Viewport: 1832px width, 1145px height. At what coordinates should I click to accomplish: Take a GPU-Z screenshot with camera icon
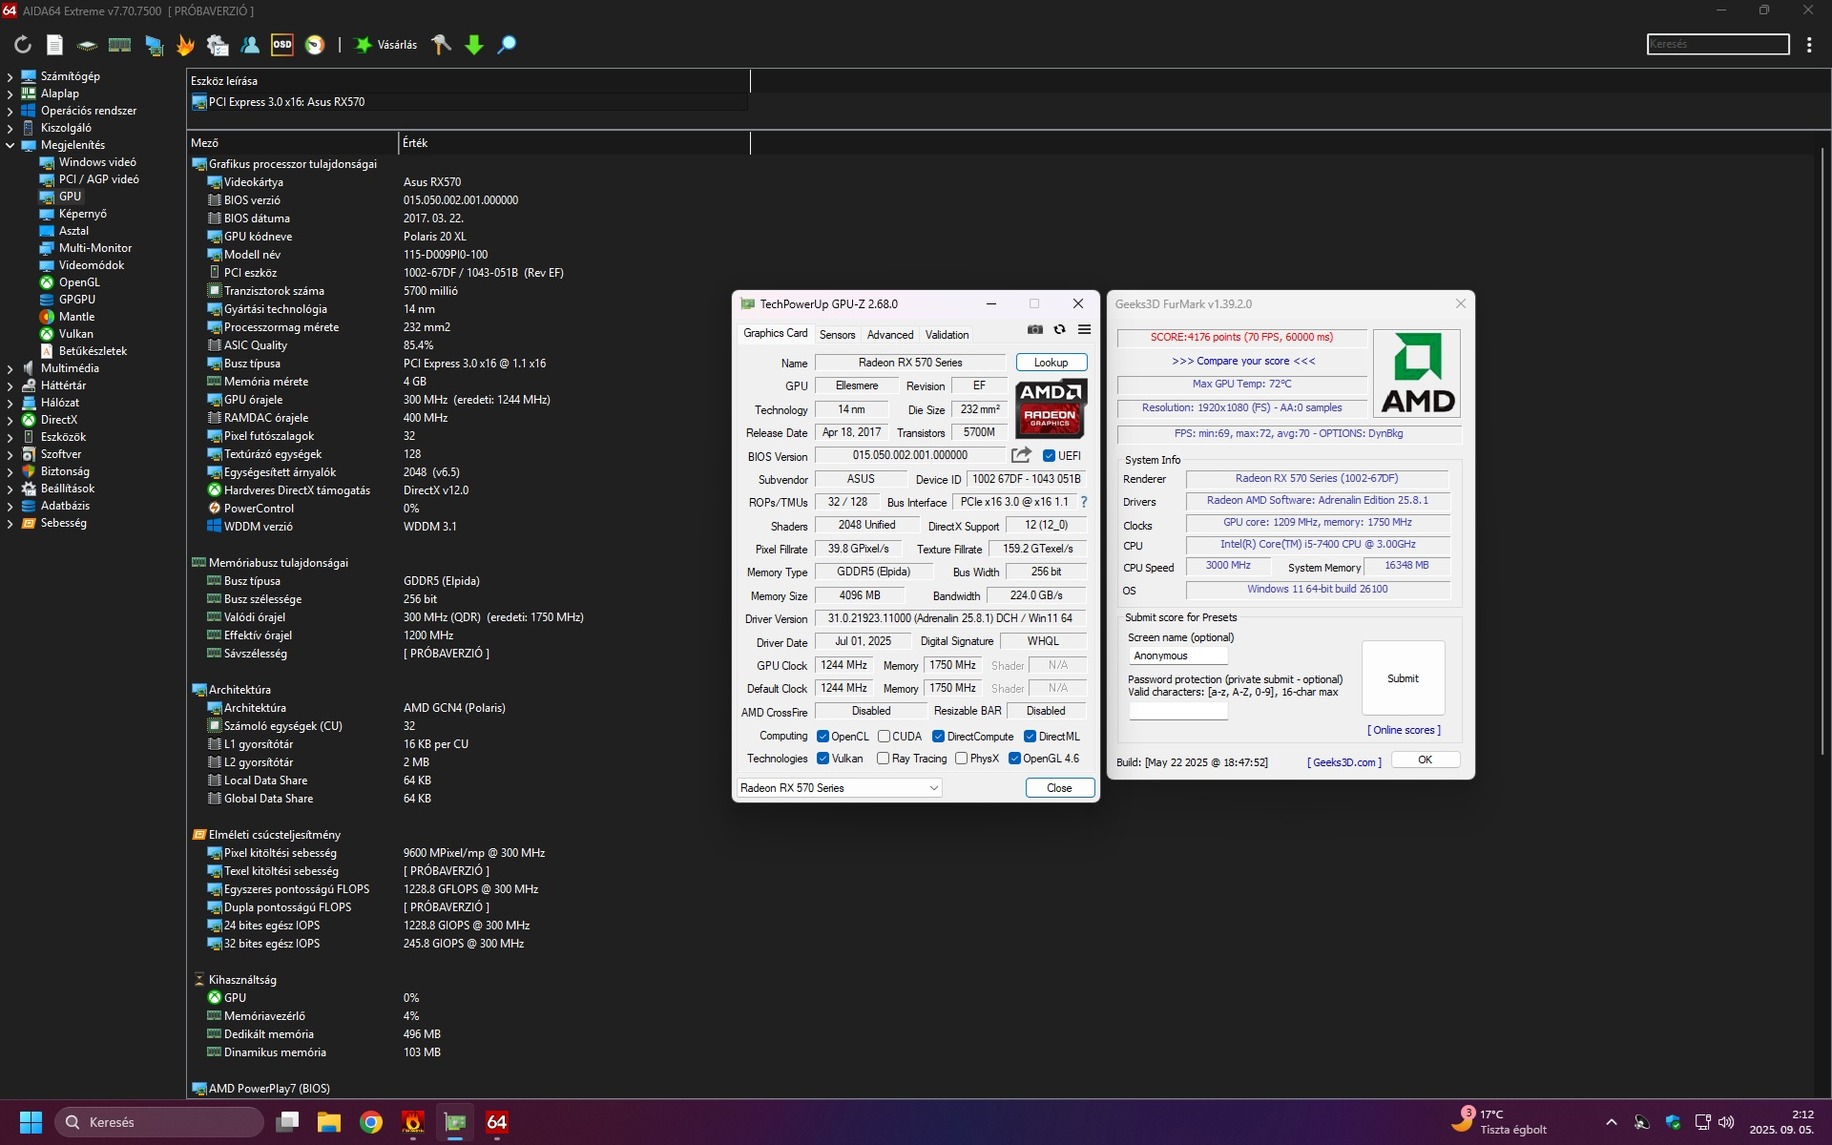pos(1035,330)
